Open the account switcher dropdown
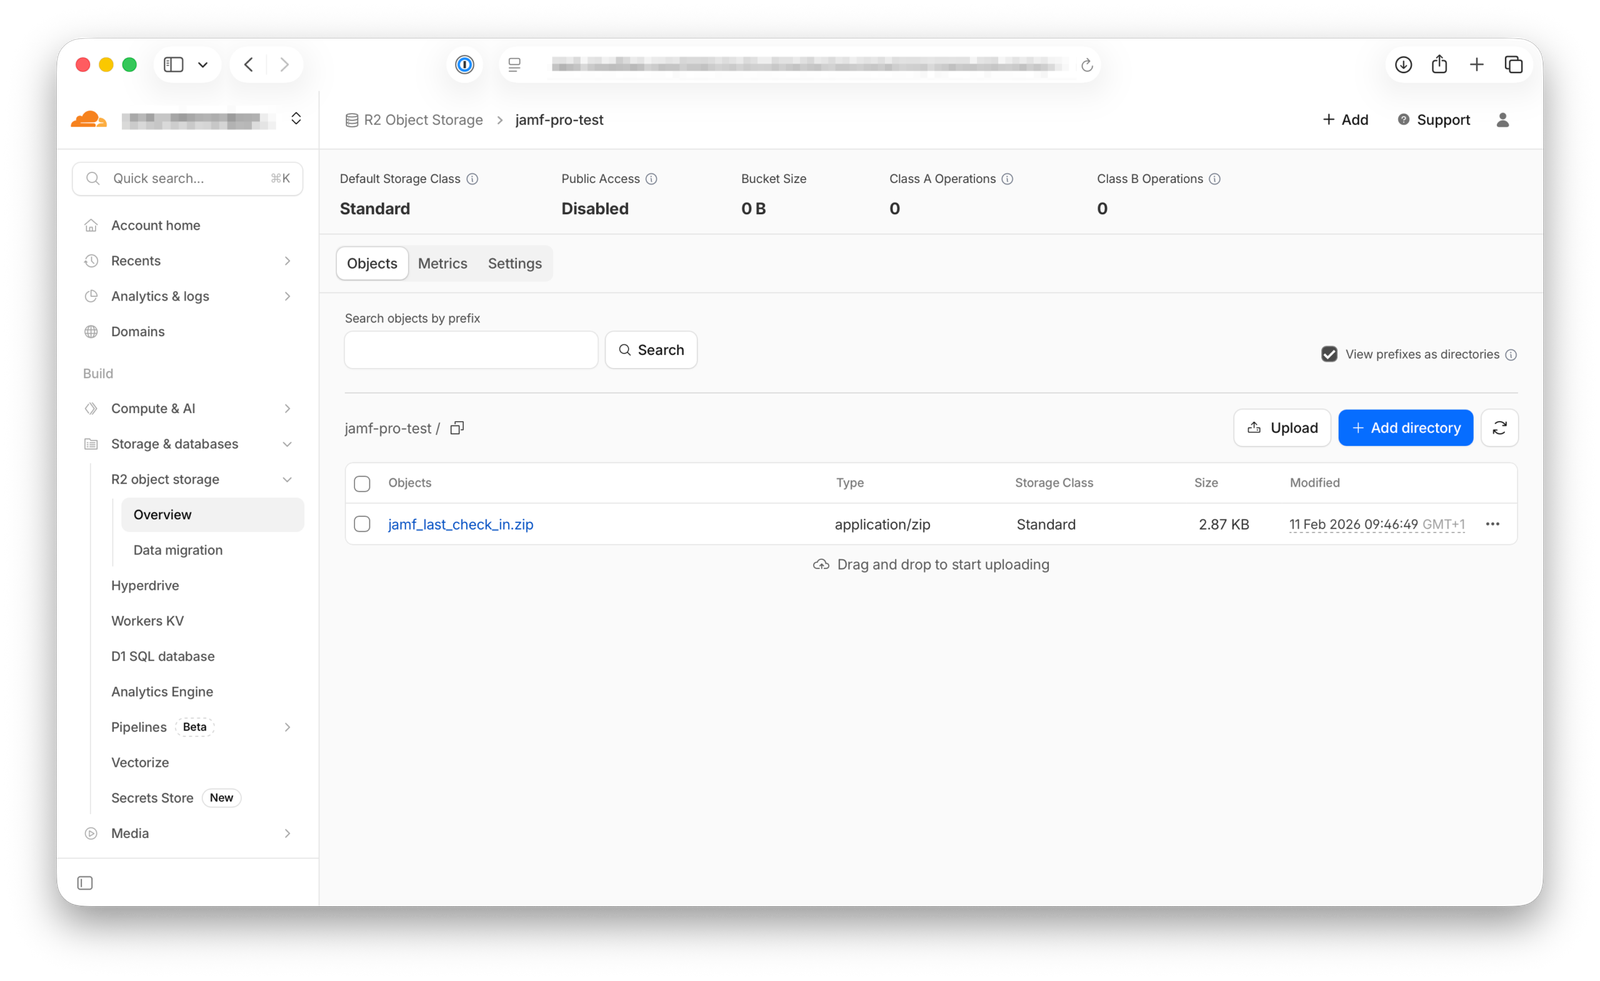This screenshot has width=1600, height=981. 296,119
